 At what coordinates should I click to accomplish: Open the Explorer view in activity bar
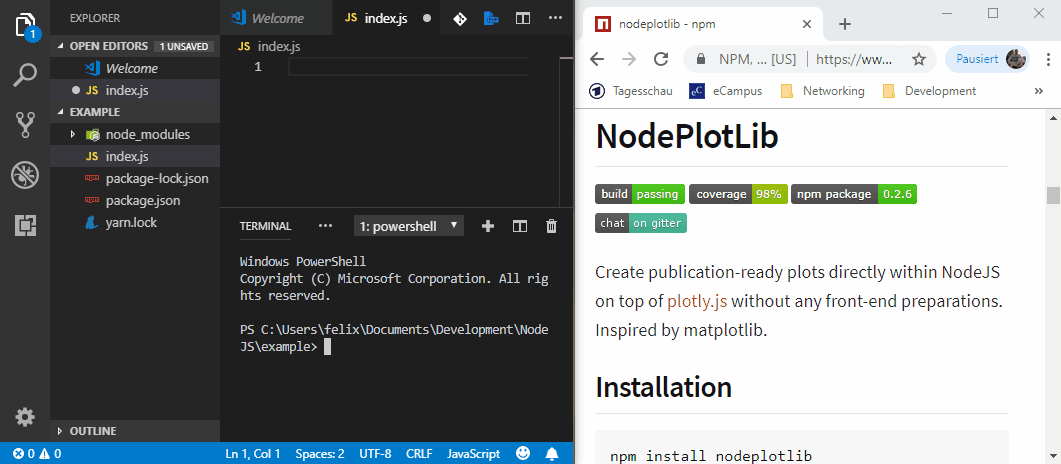click(x=25, y=26)
